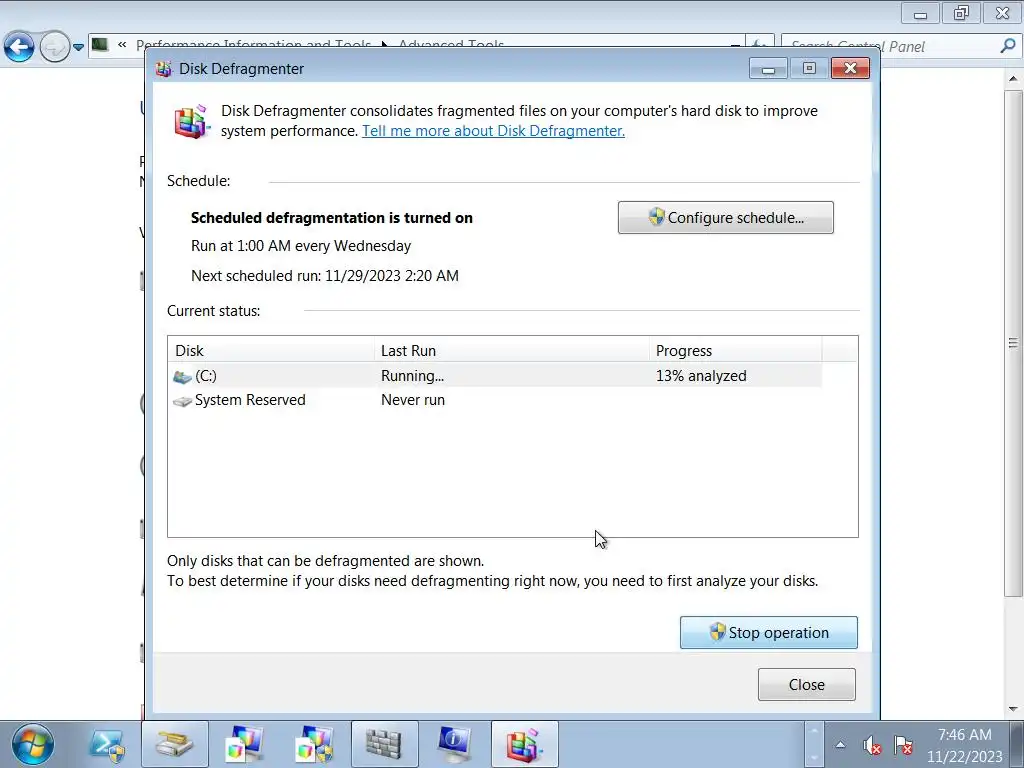Click the scroll-up arrow of Control Panel scrollbar

pyautogui.click(x=1013, y=78)
